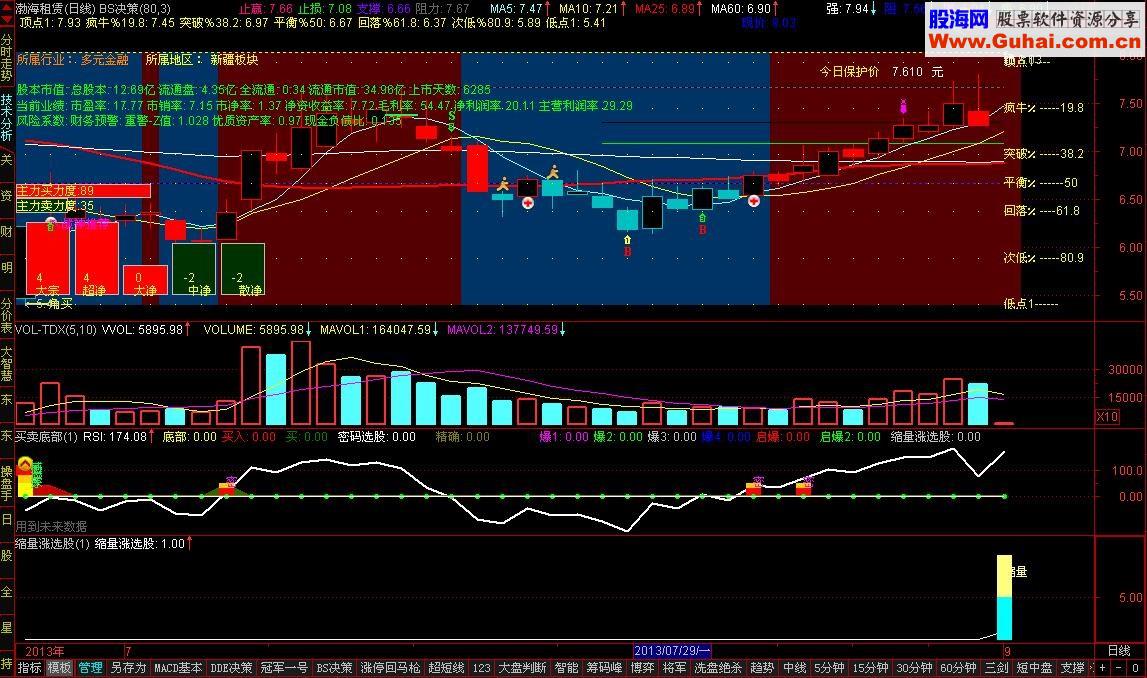1147x678 pixels.
Task: Click the 2013/07/29 date marker
Action: click(x=672, y=651)
